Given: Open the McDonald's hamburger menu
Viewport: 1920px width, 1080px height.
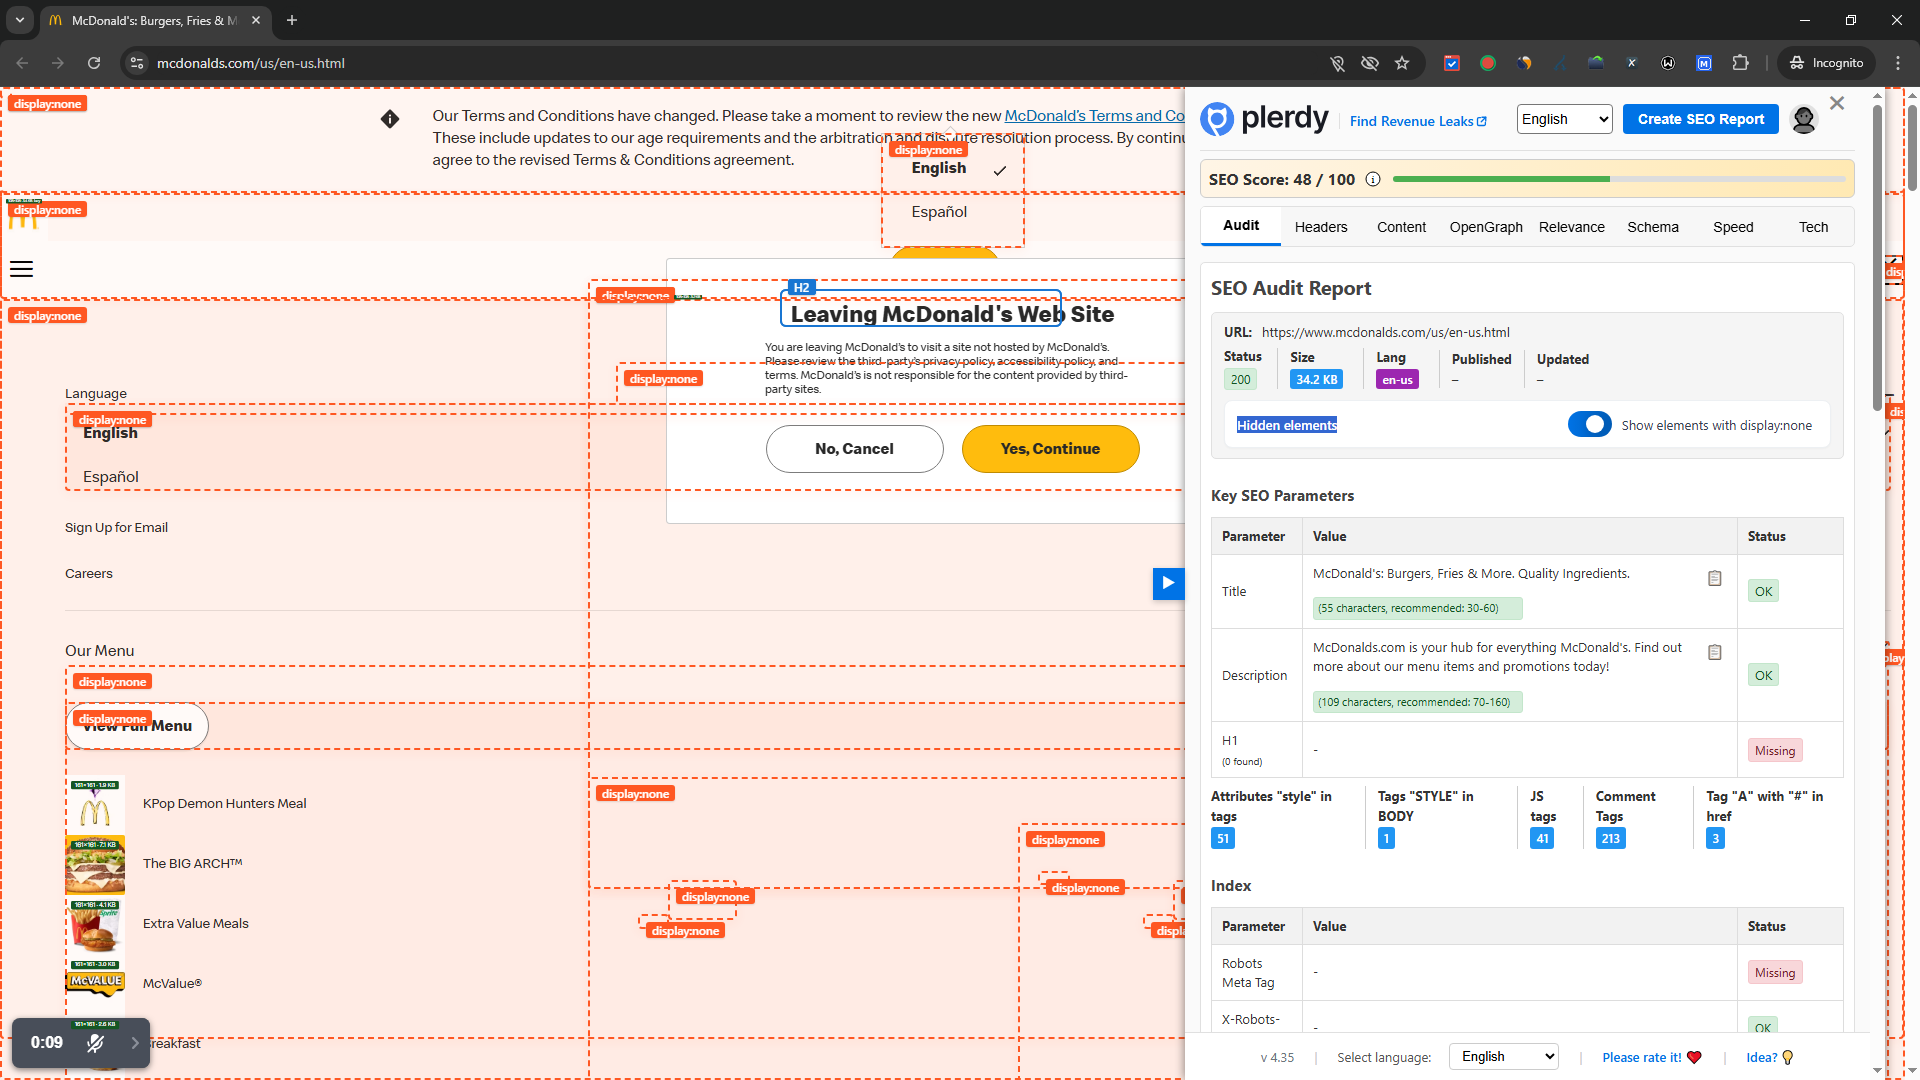Looking at the screenshot, I should click(21, 269).
